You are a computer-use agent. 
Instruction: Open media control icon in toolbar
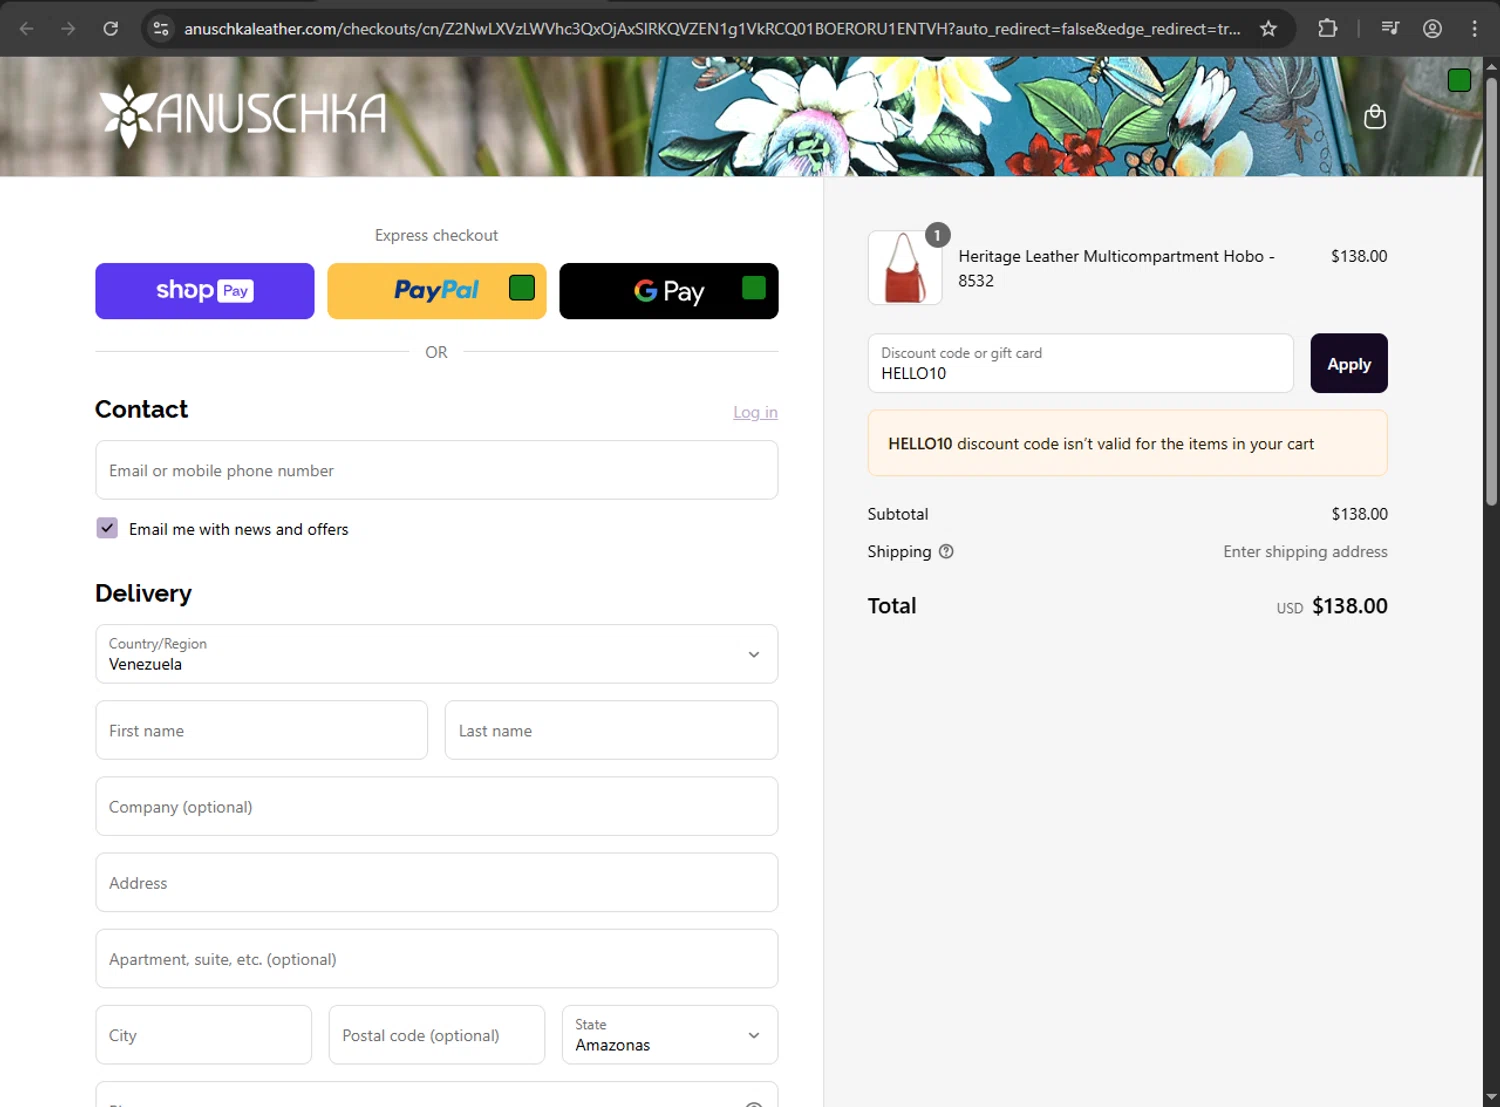point(1390,28)
